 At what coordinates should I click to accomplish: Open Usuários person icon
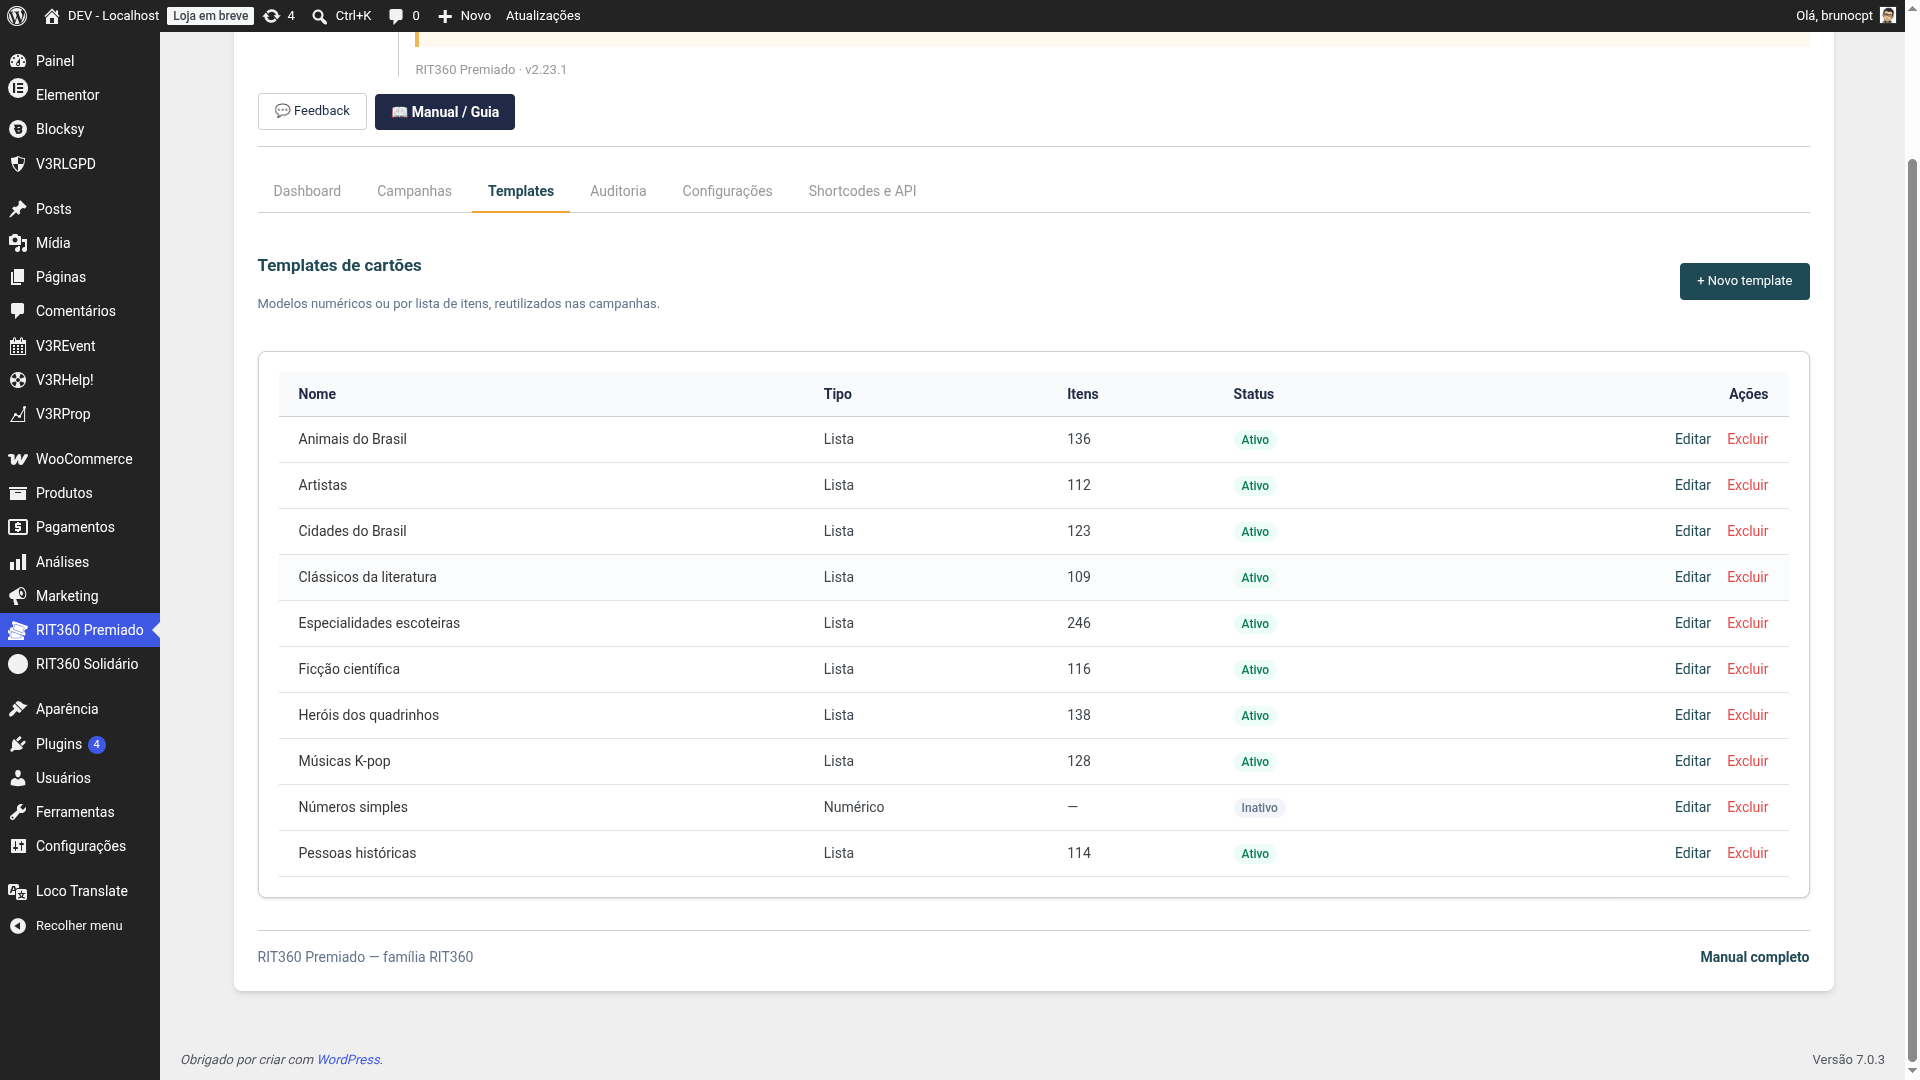(18, 778)
